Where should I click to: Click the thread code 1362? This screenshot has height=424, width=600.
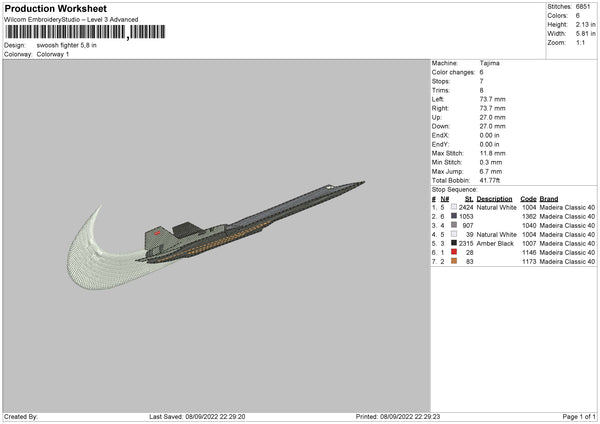tap(529, 216)
